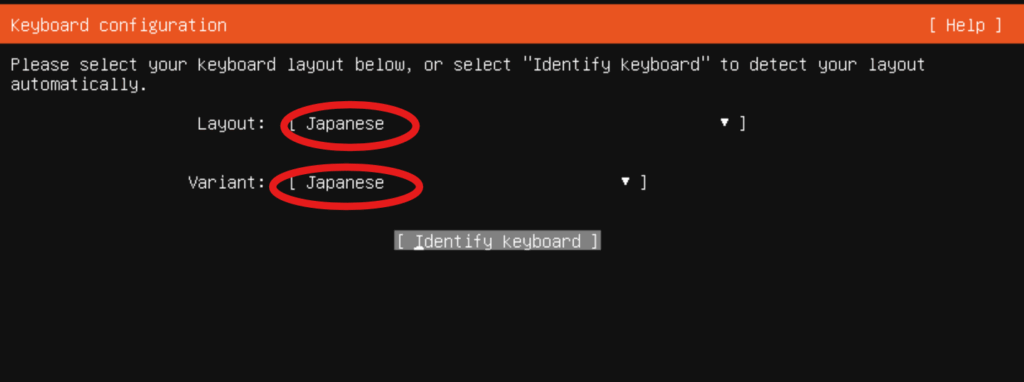Click the closing bracket of Variant selector
Screen dimensions: 1024x382
pos(644,182)
